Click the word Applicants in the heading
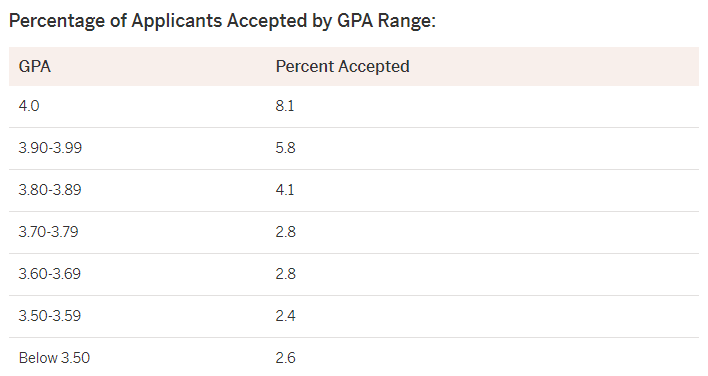The width and height of the screenshot is (708, 376). point(177,21)
